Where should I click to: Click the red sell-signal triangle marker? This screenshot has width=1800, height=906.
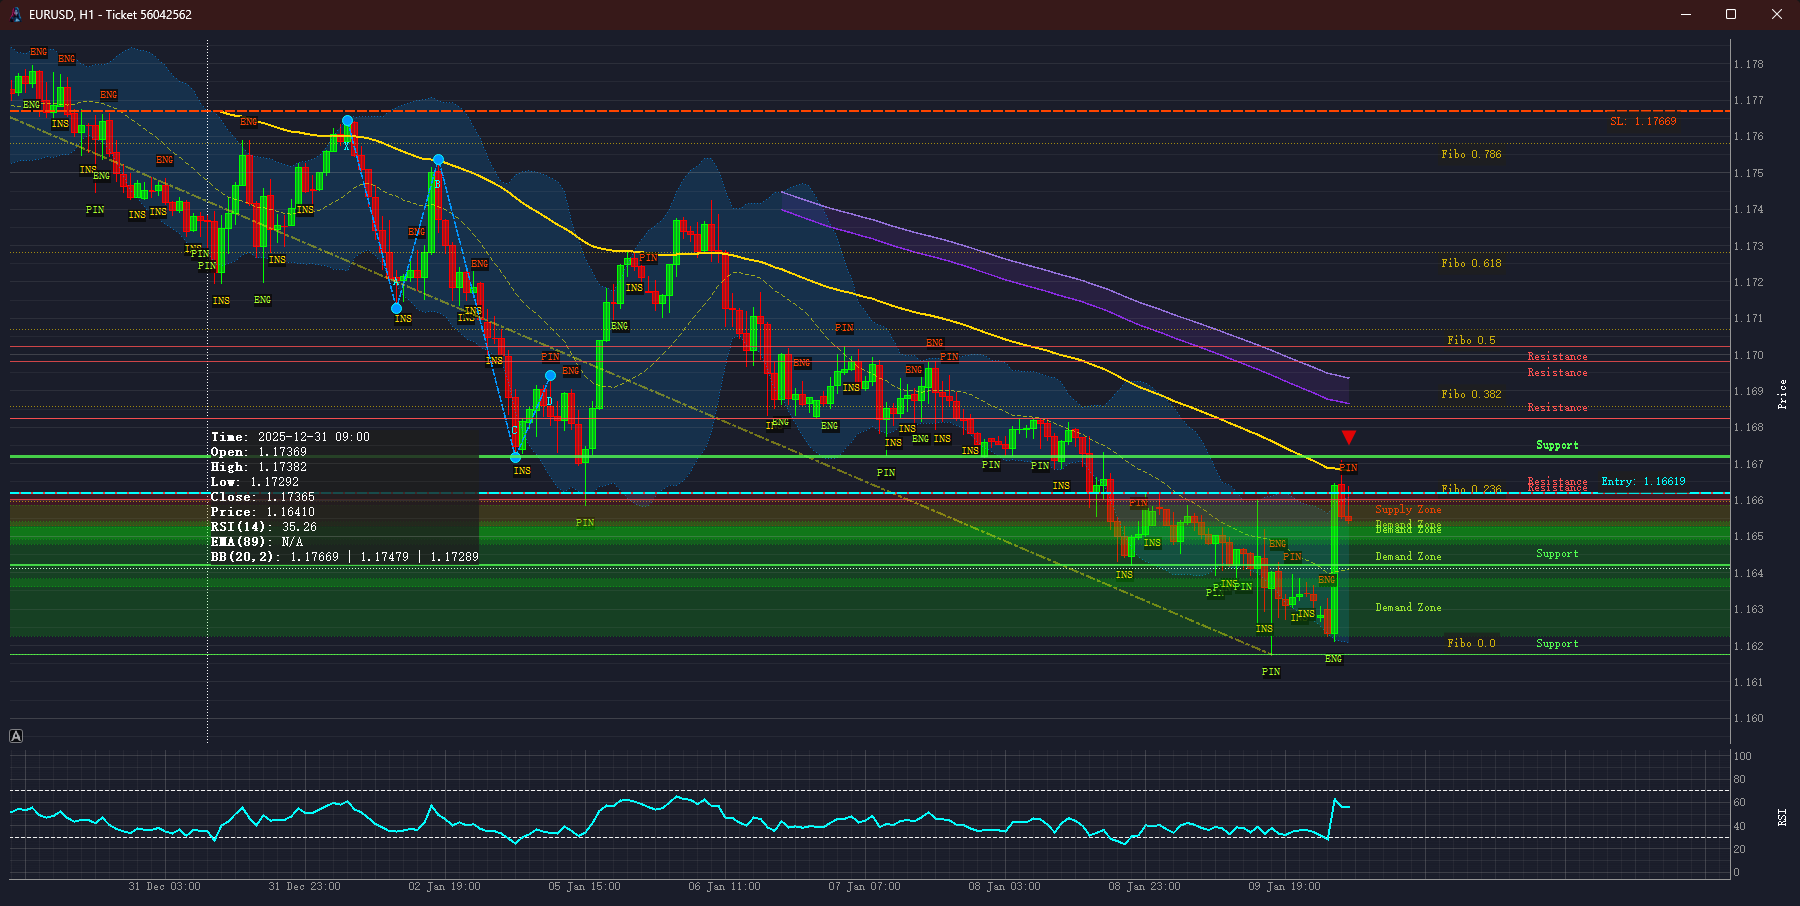tap(1349, 437)
